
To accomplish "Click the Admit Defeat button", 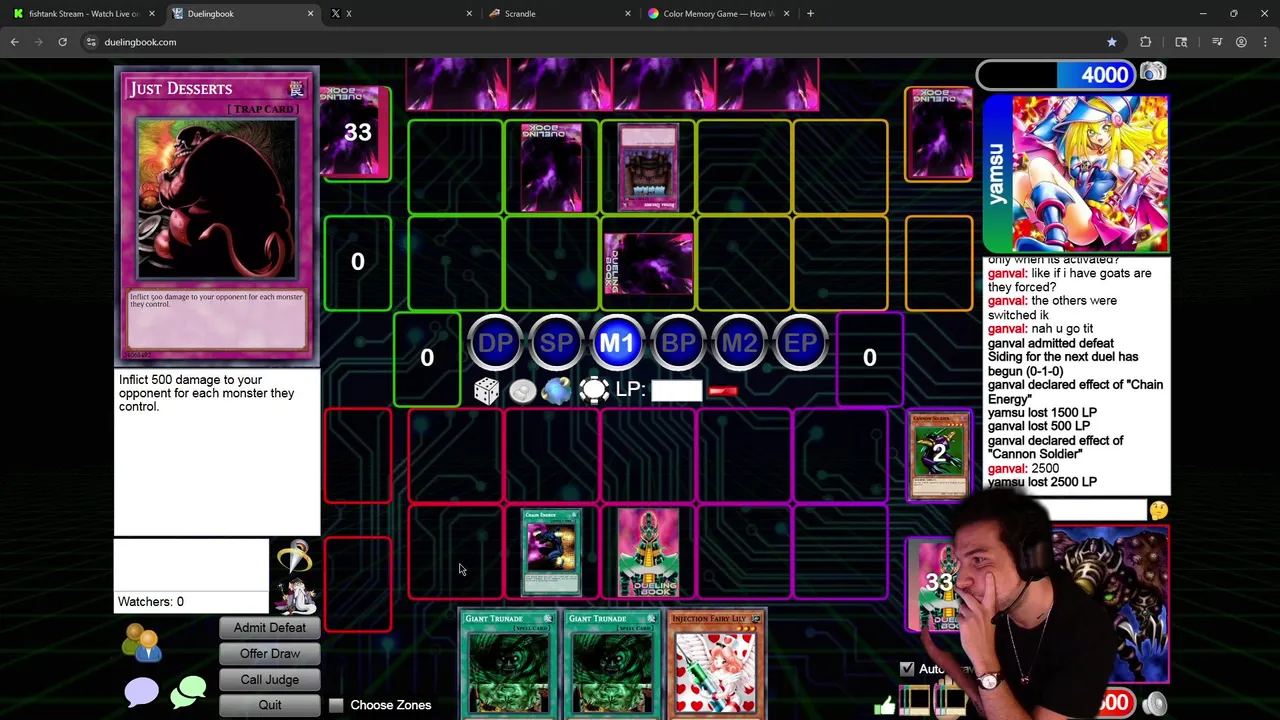I will pos(270,628).
